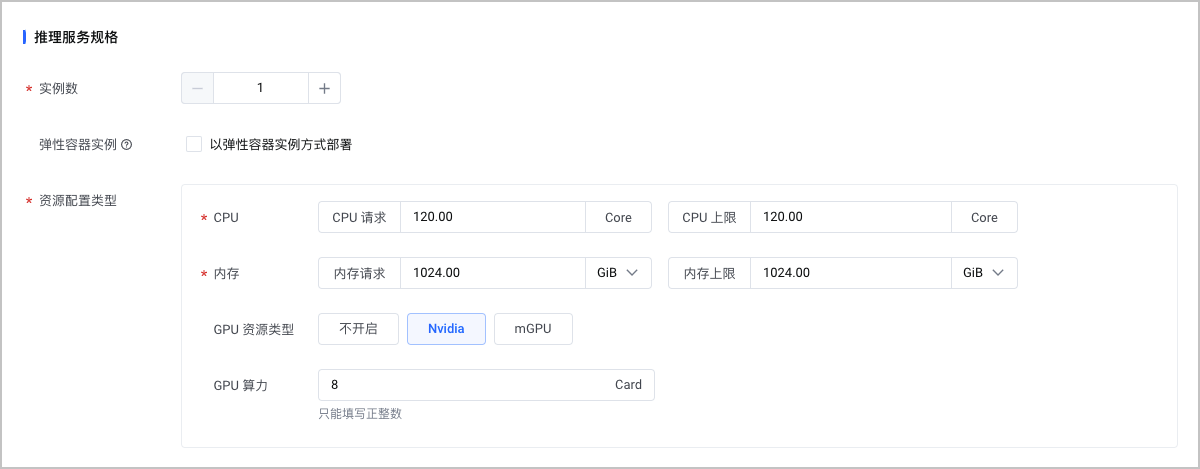Select mGPU resource type
This screenshot has width=1200, height=469.
533,329
